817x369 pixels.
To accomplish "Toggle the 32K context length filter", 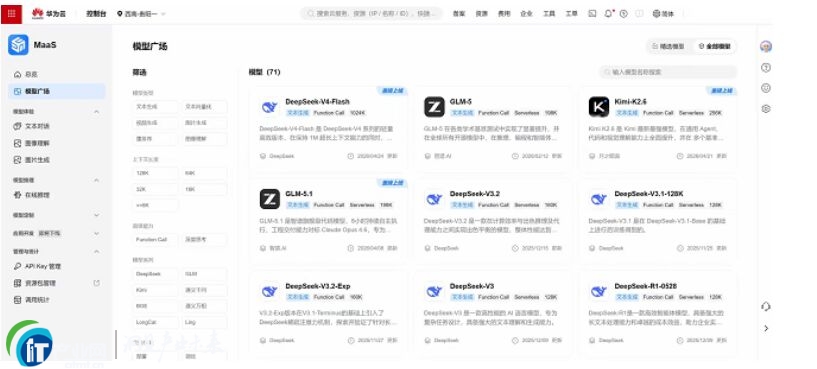I will click(155, 189).
